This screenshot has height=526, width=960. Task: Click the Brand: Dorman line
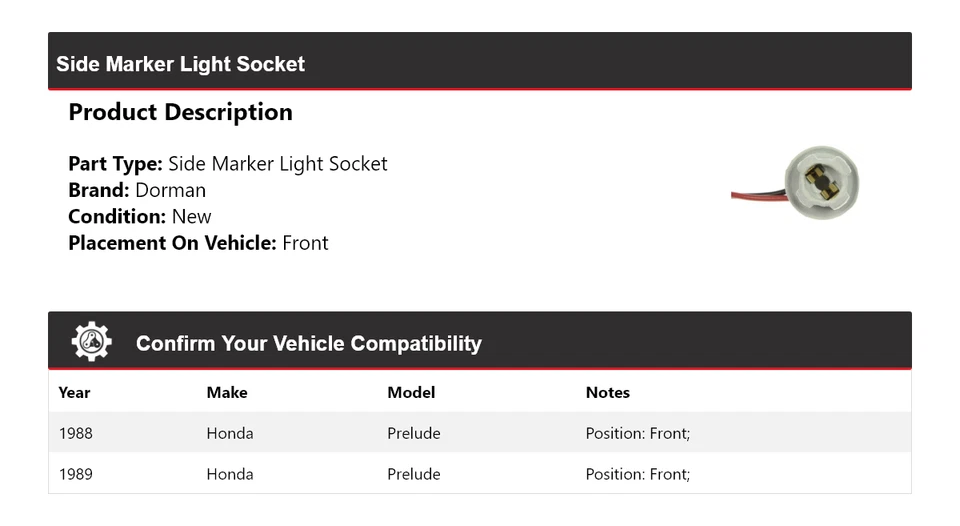[x=137, y=190]
